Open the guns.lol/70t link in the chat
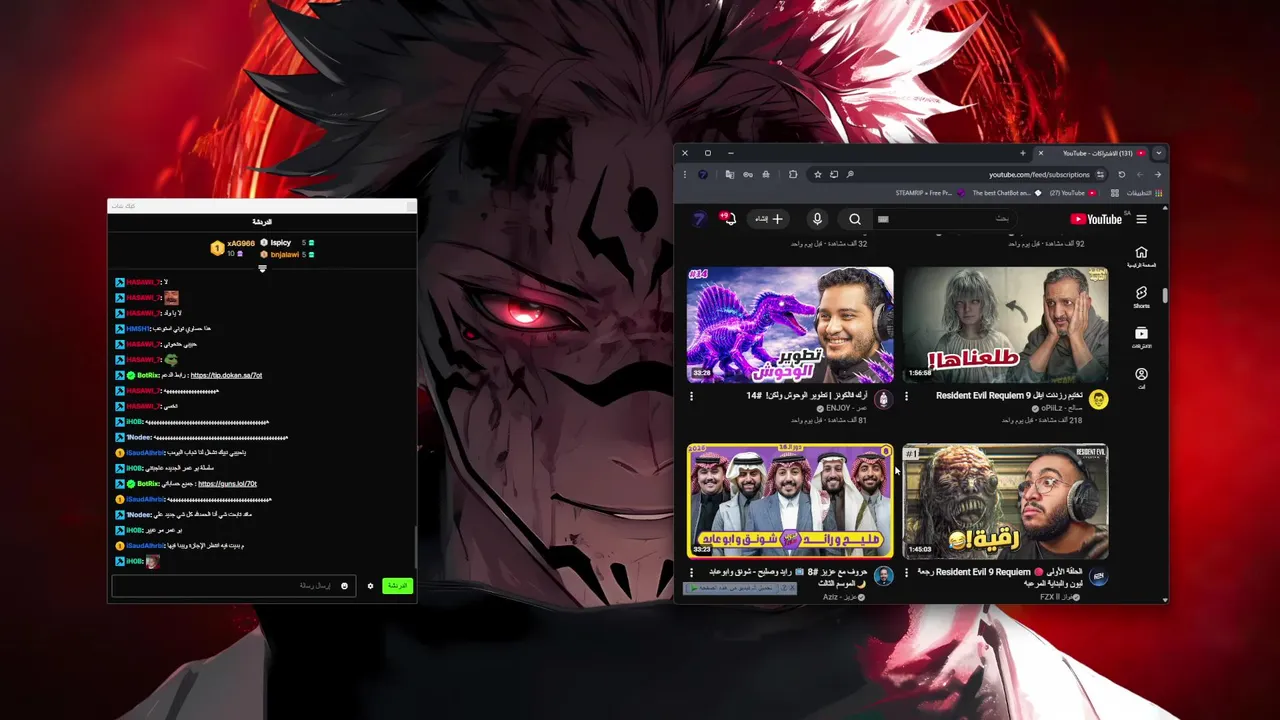The width and height of the screenshot is (1280, 720). [227, 484]
